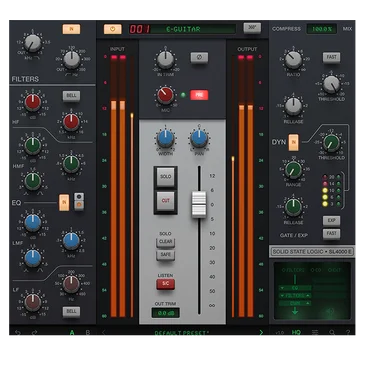The height and width of the screenshot is (365, 365).
Task: Select preset slot B
Action: (88, 332)
